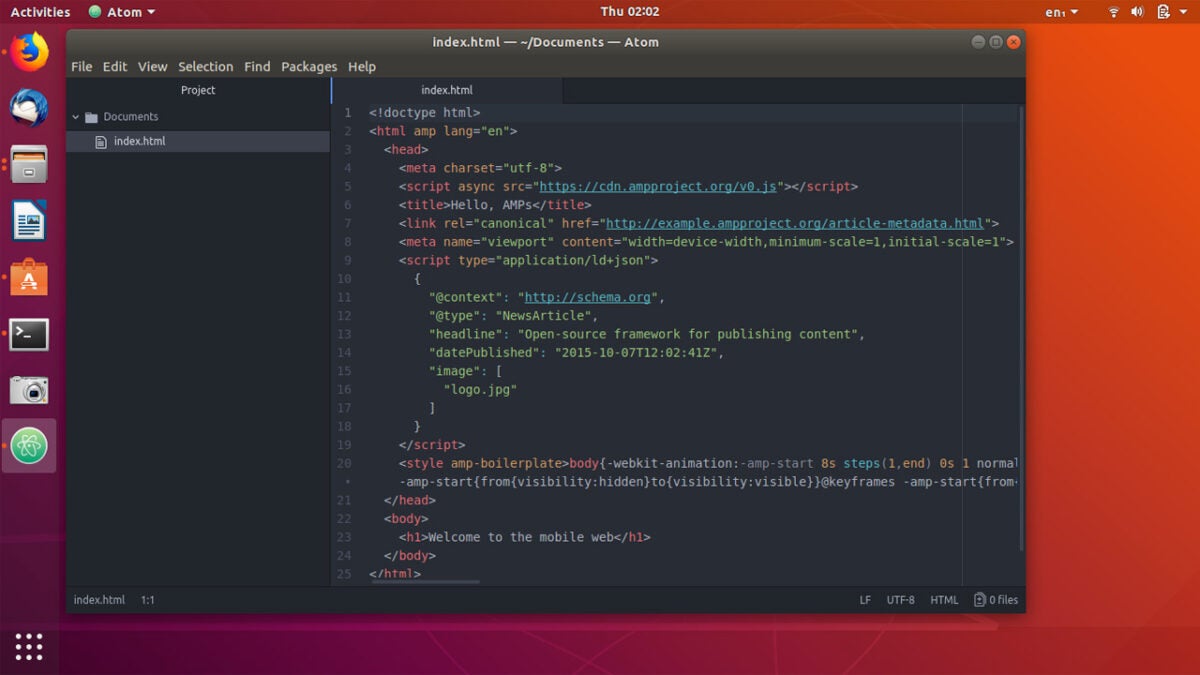The width and height of the screenshot is (1200, 675).
Task: Open the Packages menu
Action: point(309,66)
